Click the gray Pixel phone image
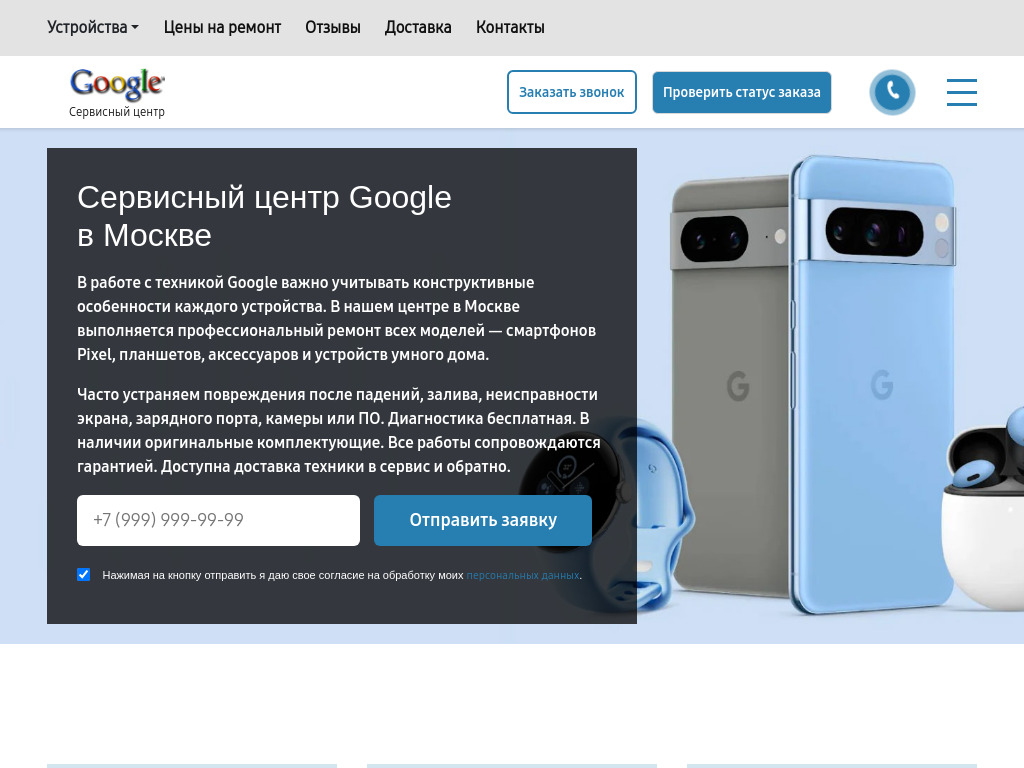This screenshot has width=1024, height=768. 730,385
